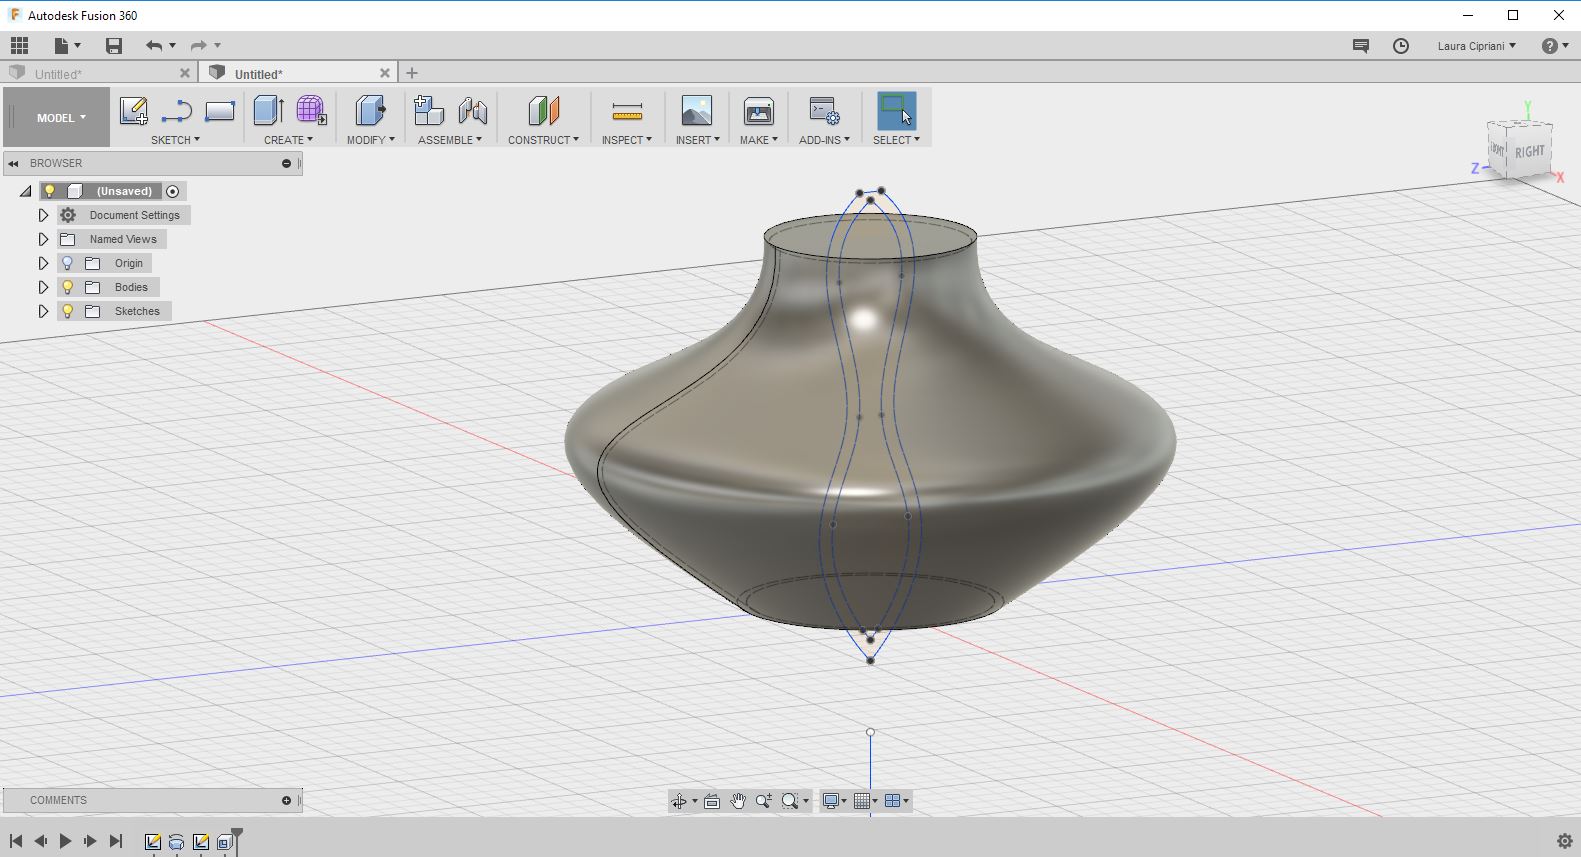Open the INSPECT menu

coord(626,140)
